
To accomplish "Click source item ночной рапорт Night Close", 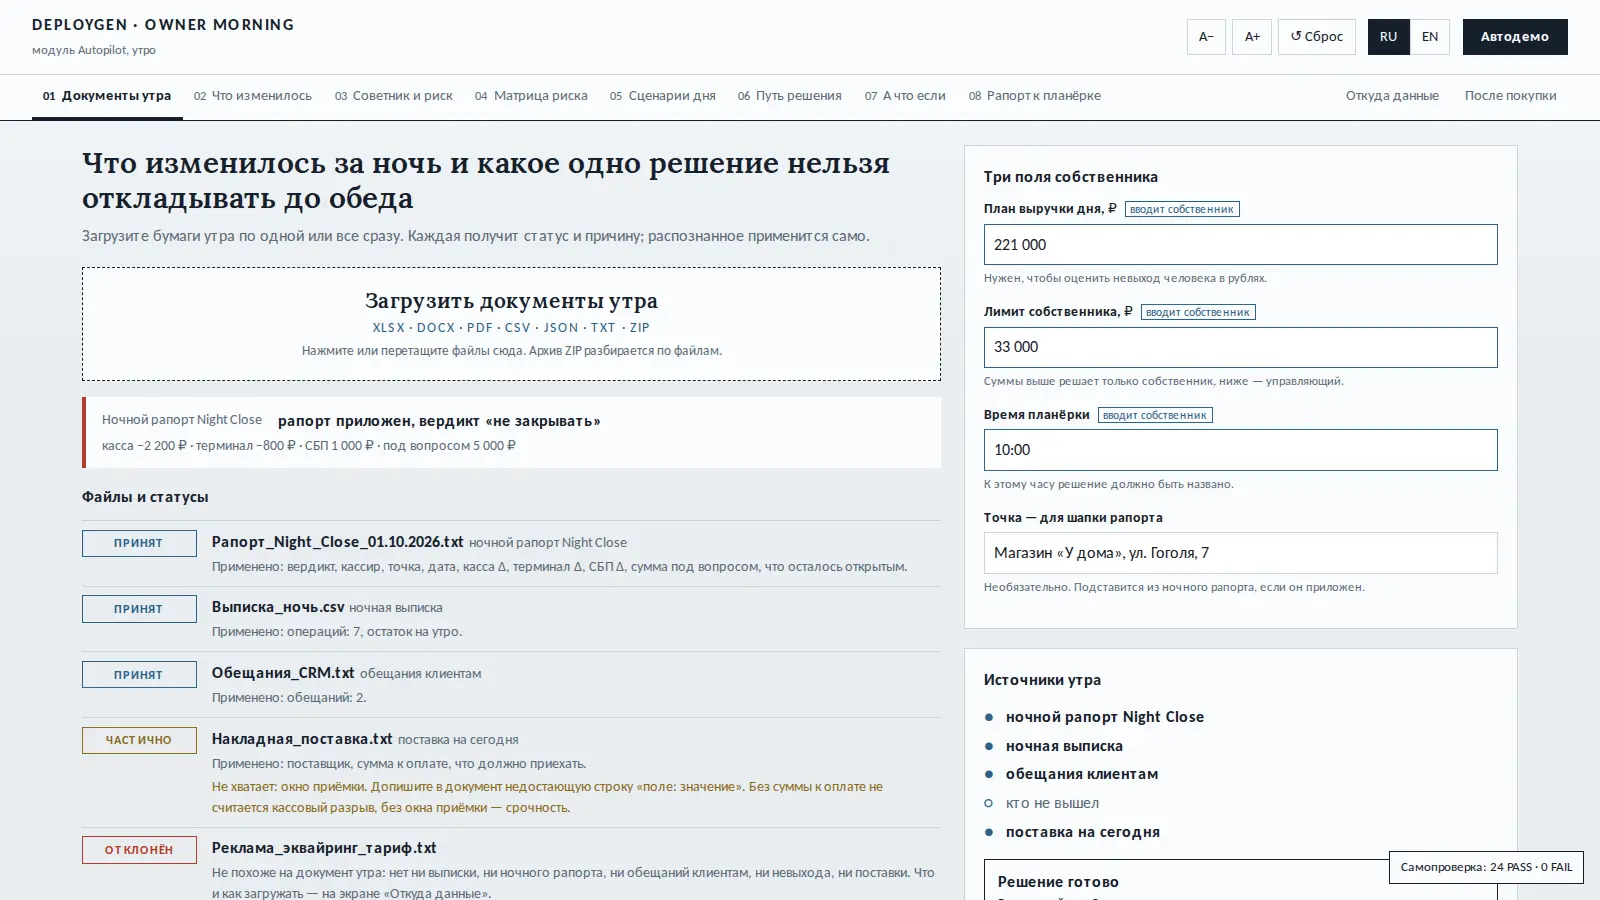I will [x=1104, y=717].
